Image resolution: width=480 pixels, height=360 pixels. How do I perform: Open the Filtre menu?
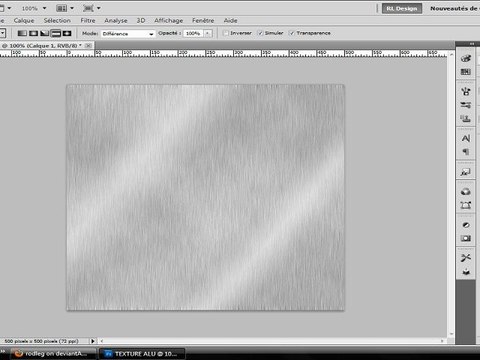[x=88, y=21]
